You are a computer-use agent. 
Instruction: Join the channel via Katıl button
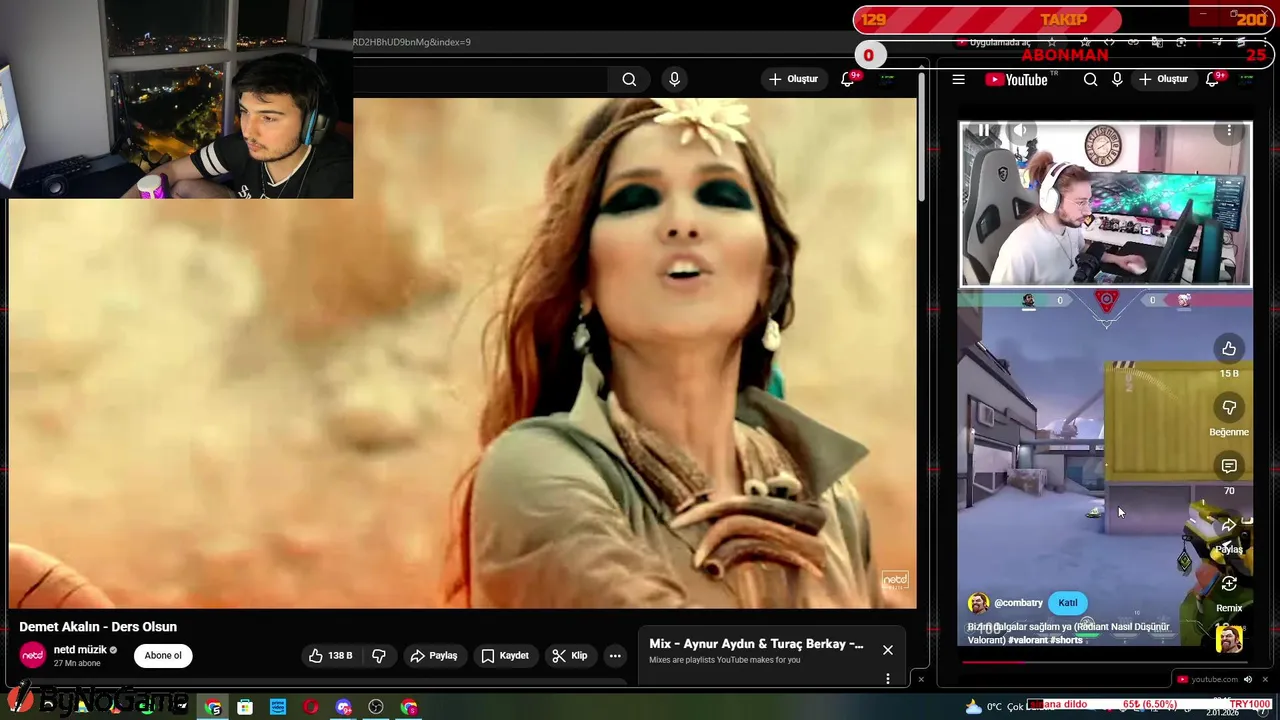click(x=1068, y=603)
